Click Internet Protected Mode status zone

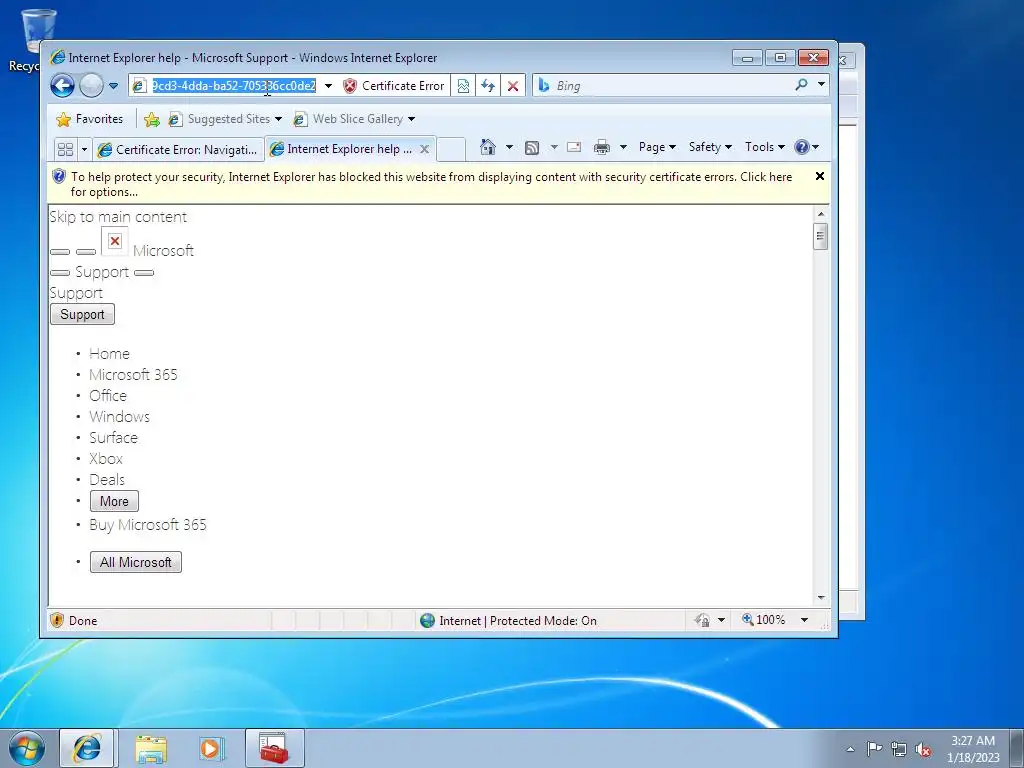coord(509,620)
